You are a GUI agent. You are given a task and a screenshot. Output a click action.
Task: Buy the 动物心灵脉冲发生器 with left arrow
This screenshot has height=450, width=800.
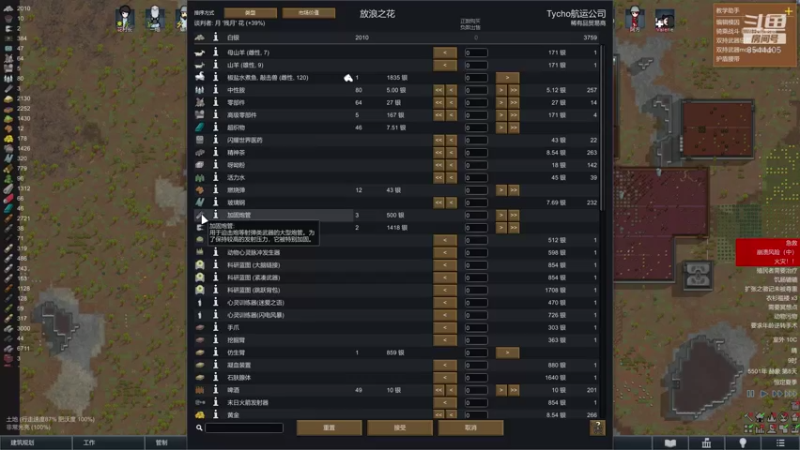click(445, 252)
